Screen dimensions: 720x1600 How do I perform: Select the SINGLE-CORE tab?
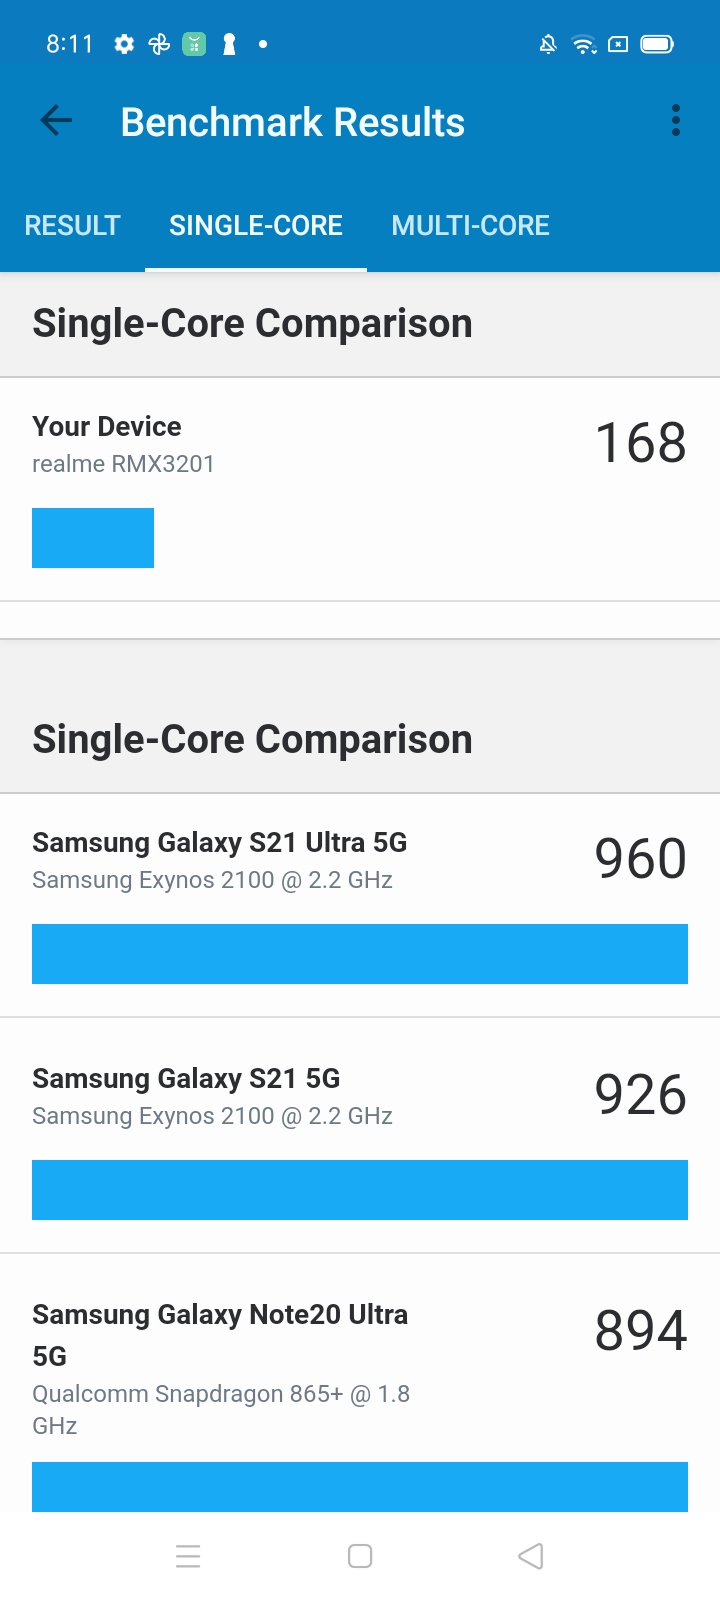256,225
